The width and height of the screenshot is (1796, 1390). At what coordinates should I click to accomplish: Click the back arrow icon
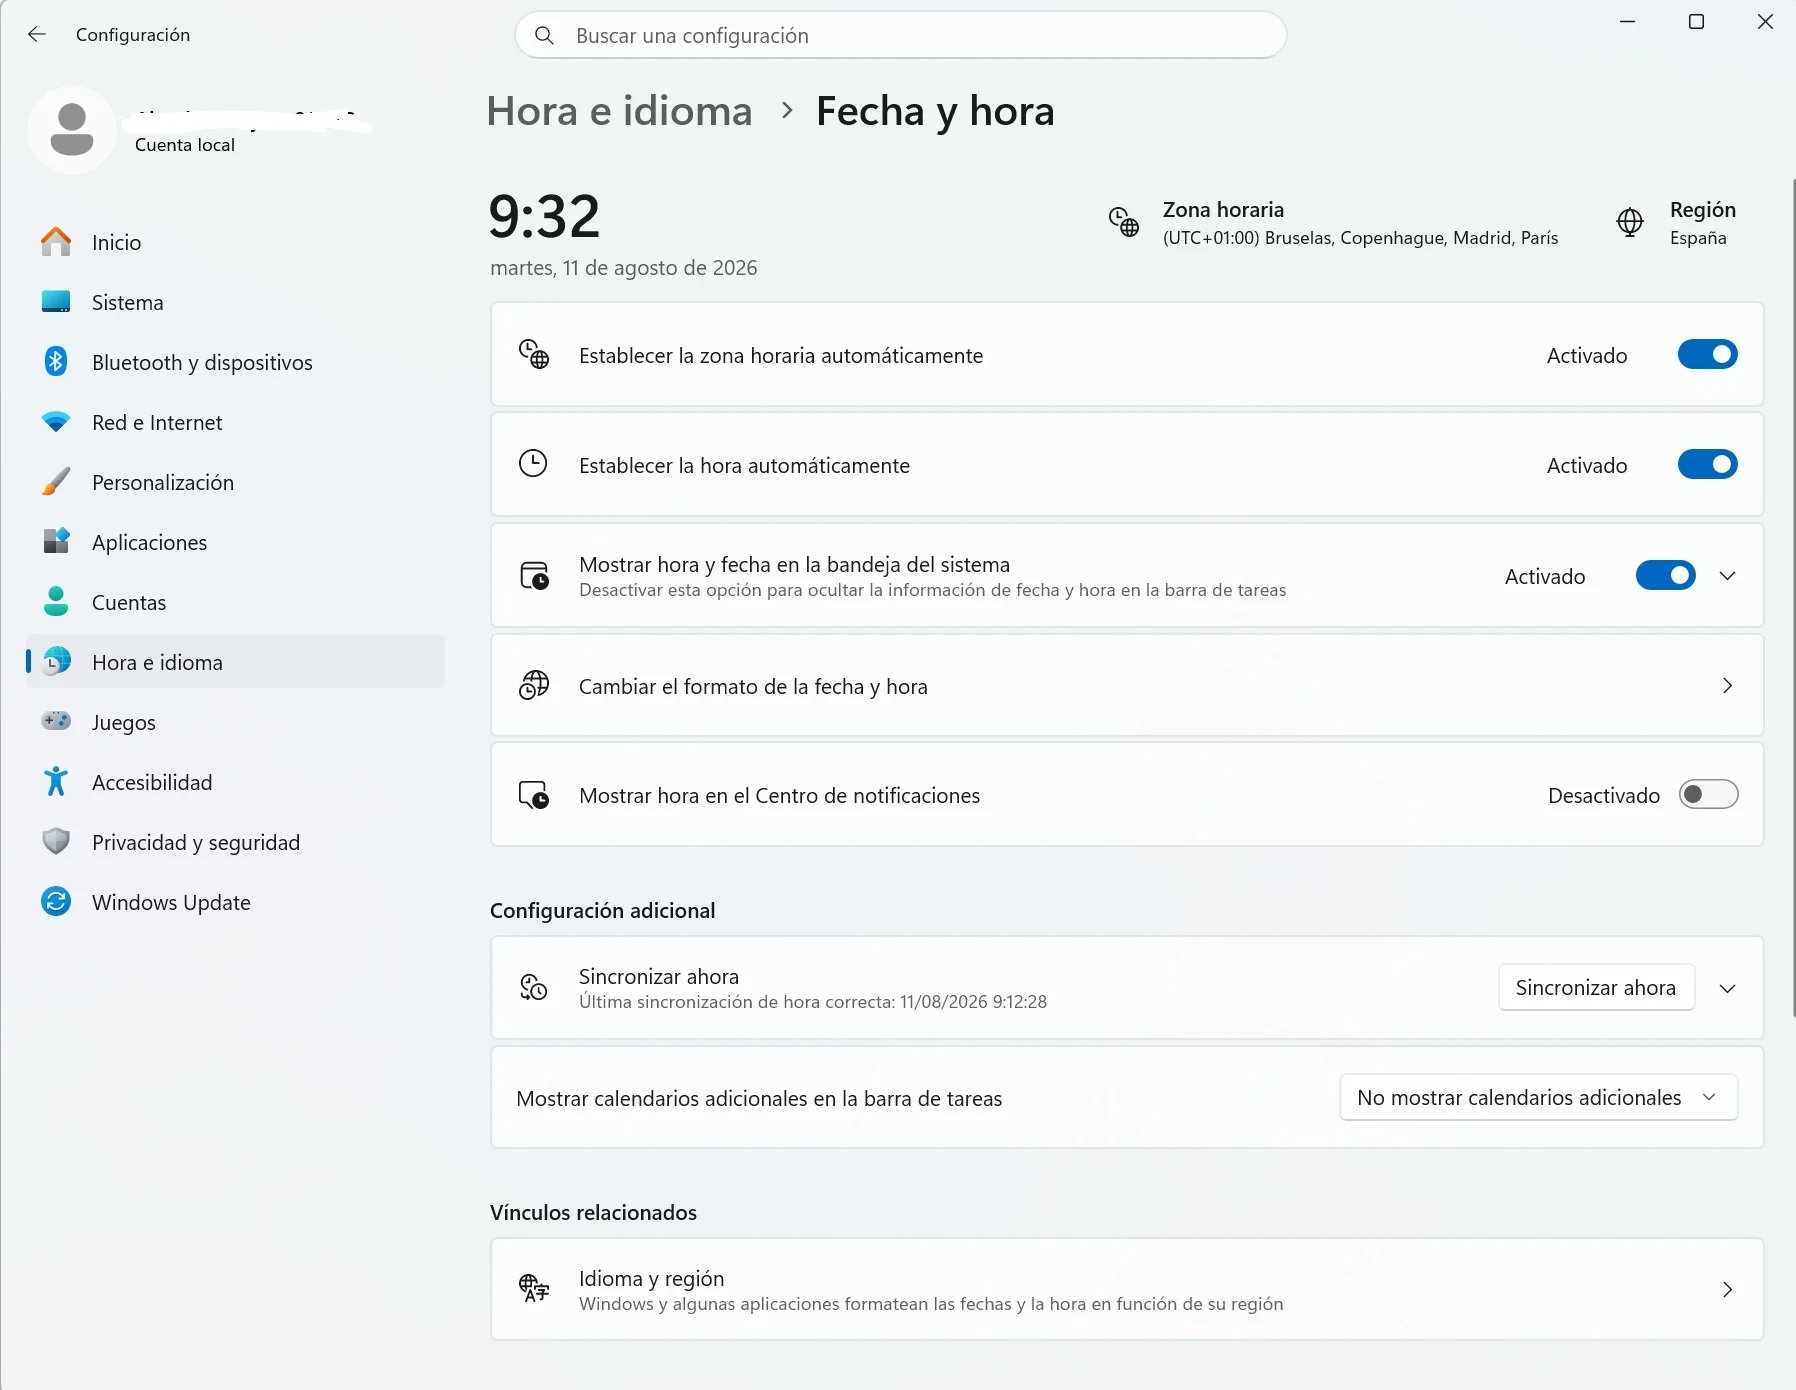click(x=37, y=35)
